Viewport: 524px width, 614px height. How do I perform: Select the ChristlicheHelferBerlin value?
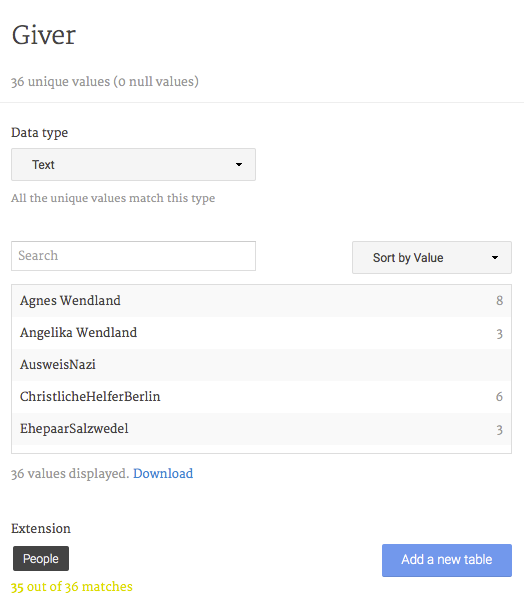[x=90, y=397]
